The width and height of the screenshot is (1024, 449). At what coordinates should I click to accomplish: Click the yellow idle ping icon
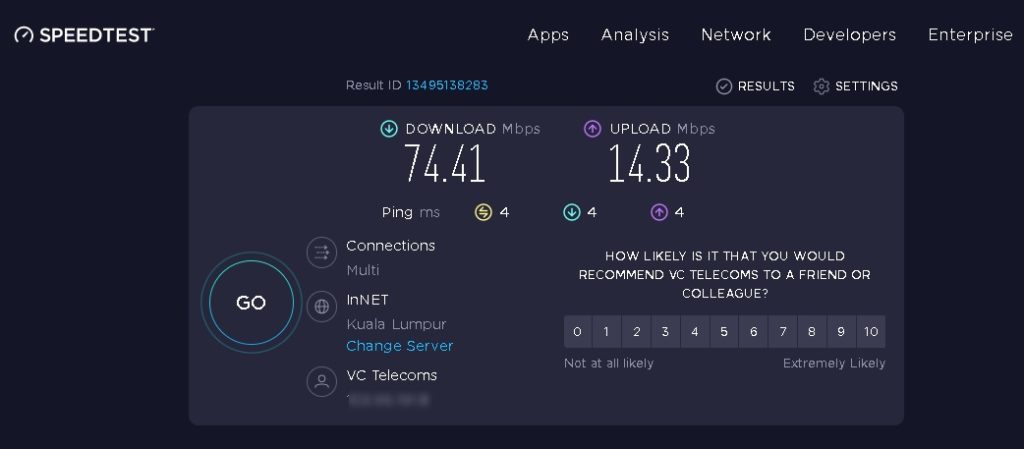pos(483,212)
